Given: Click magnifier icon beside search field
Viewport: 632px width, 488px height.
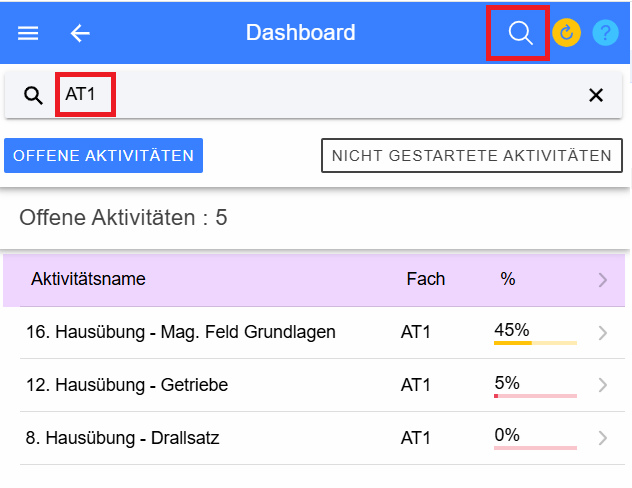Looking at the screenshot, I should click(33, 95).
